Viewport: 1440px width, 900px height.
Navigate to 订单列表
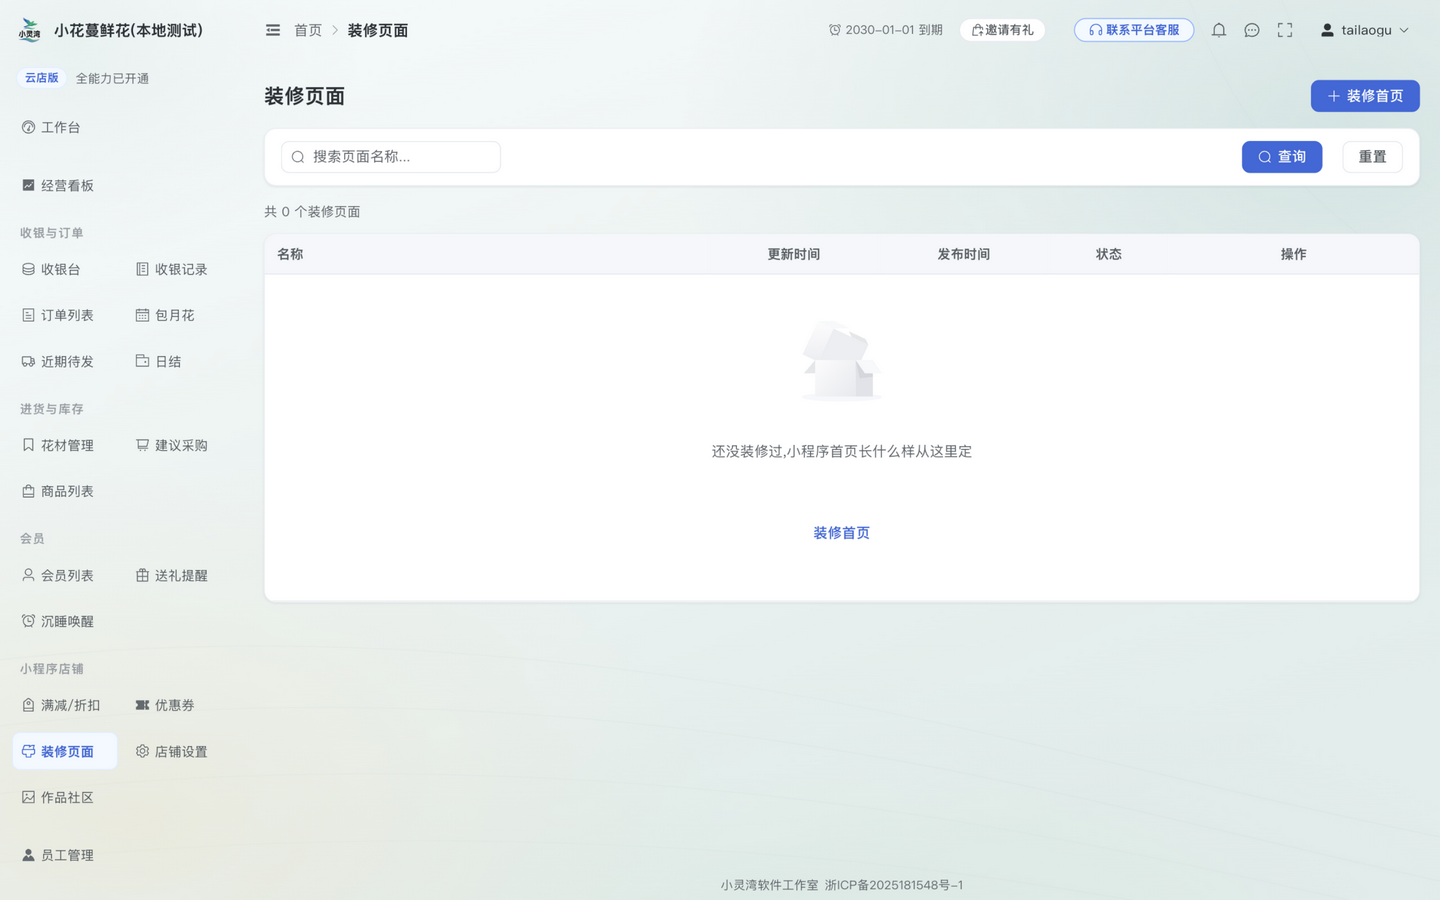65,315
